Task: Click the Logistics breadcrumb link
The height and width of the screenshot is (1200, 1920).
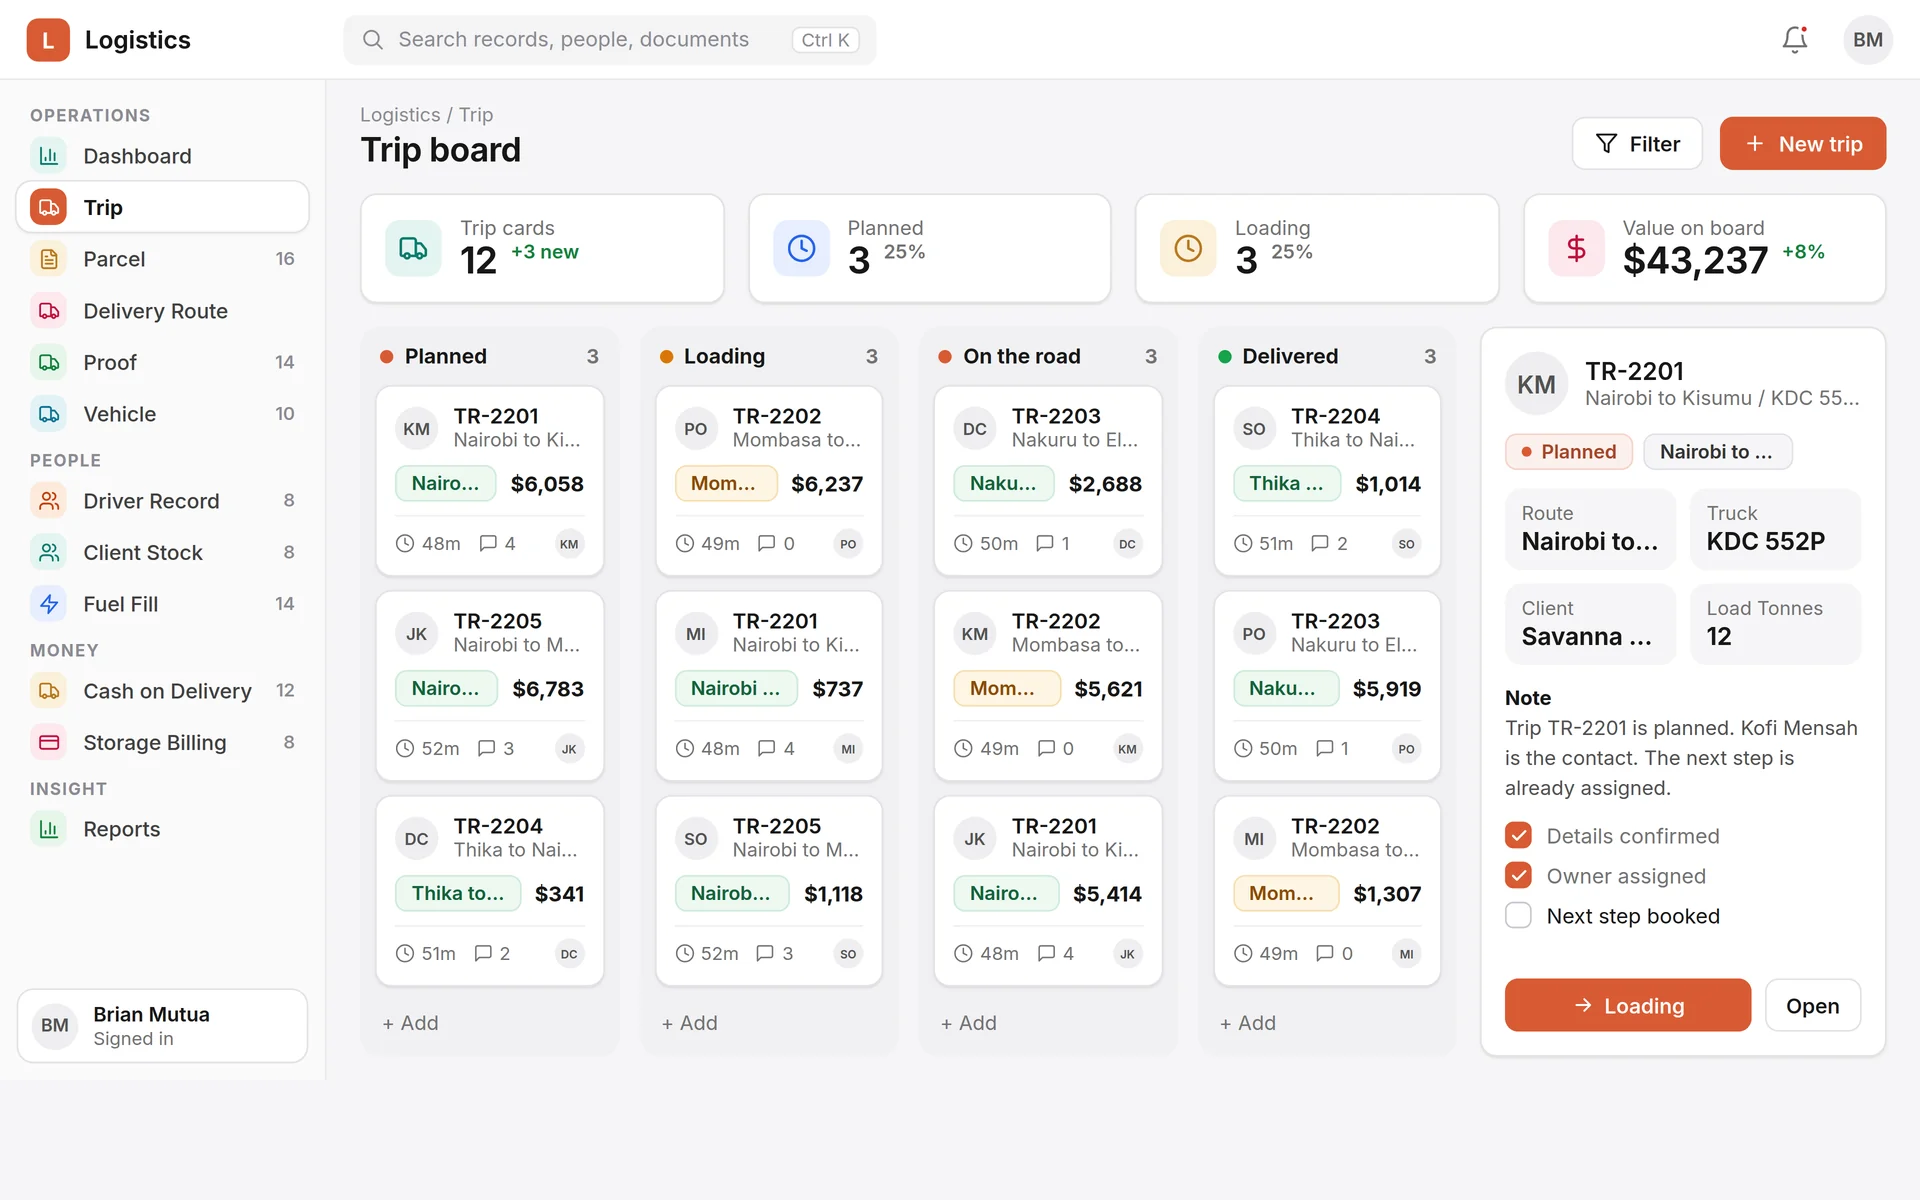Action: (x=400, y=115)
